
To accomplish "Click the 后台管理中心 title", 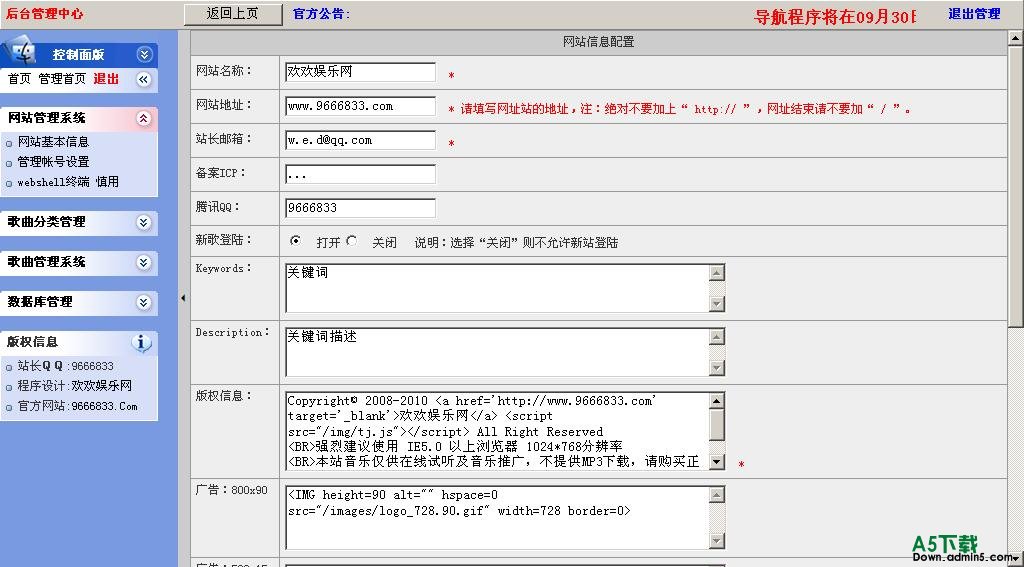I will pos(45,13).
